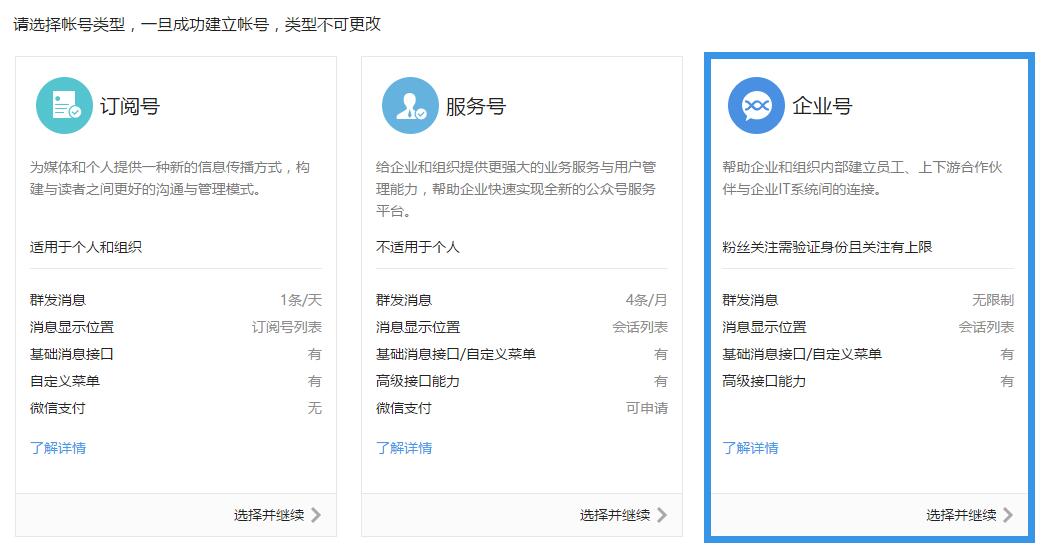Image resolution: width=1048 pixels, height=551 pixels.
Task: Click the chevron arrow in 订阅号 card footer
Action: point(316,515)
